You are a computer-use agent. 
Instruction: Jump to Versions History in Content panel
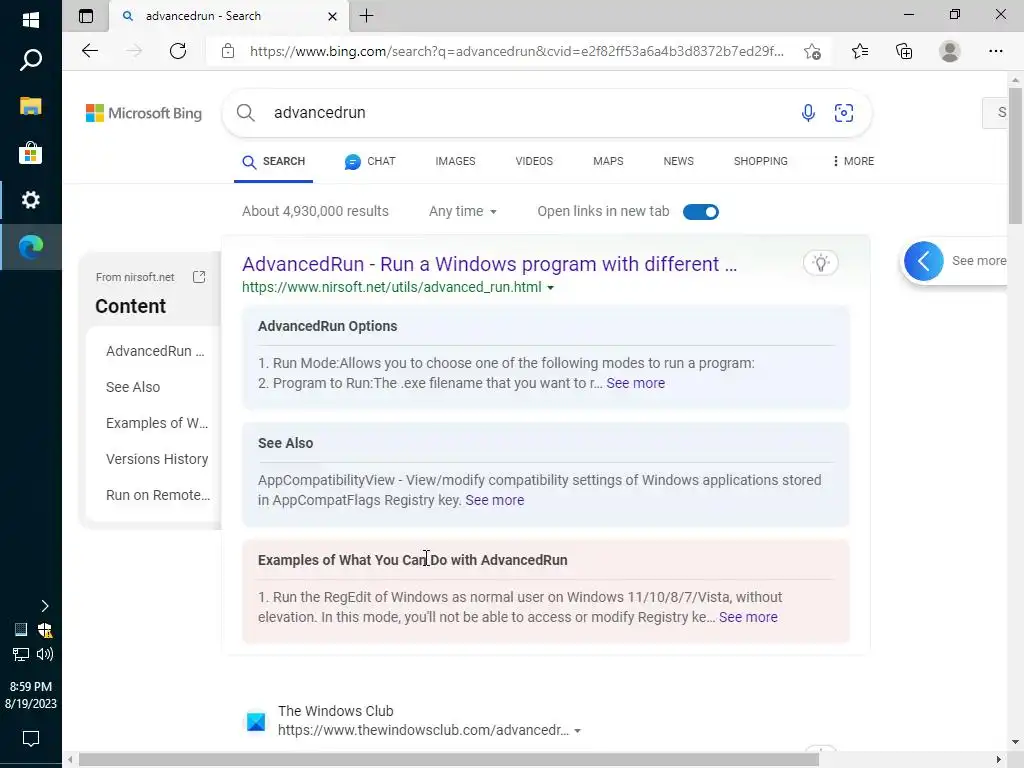pyautogui.click(x=157, y=459)
